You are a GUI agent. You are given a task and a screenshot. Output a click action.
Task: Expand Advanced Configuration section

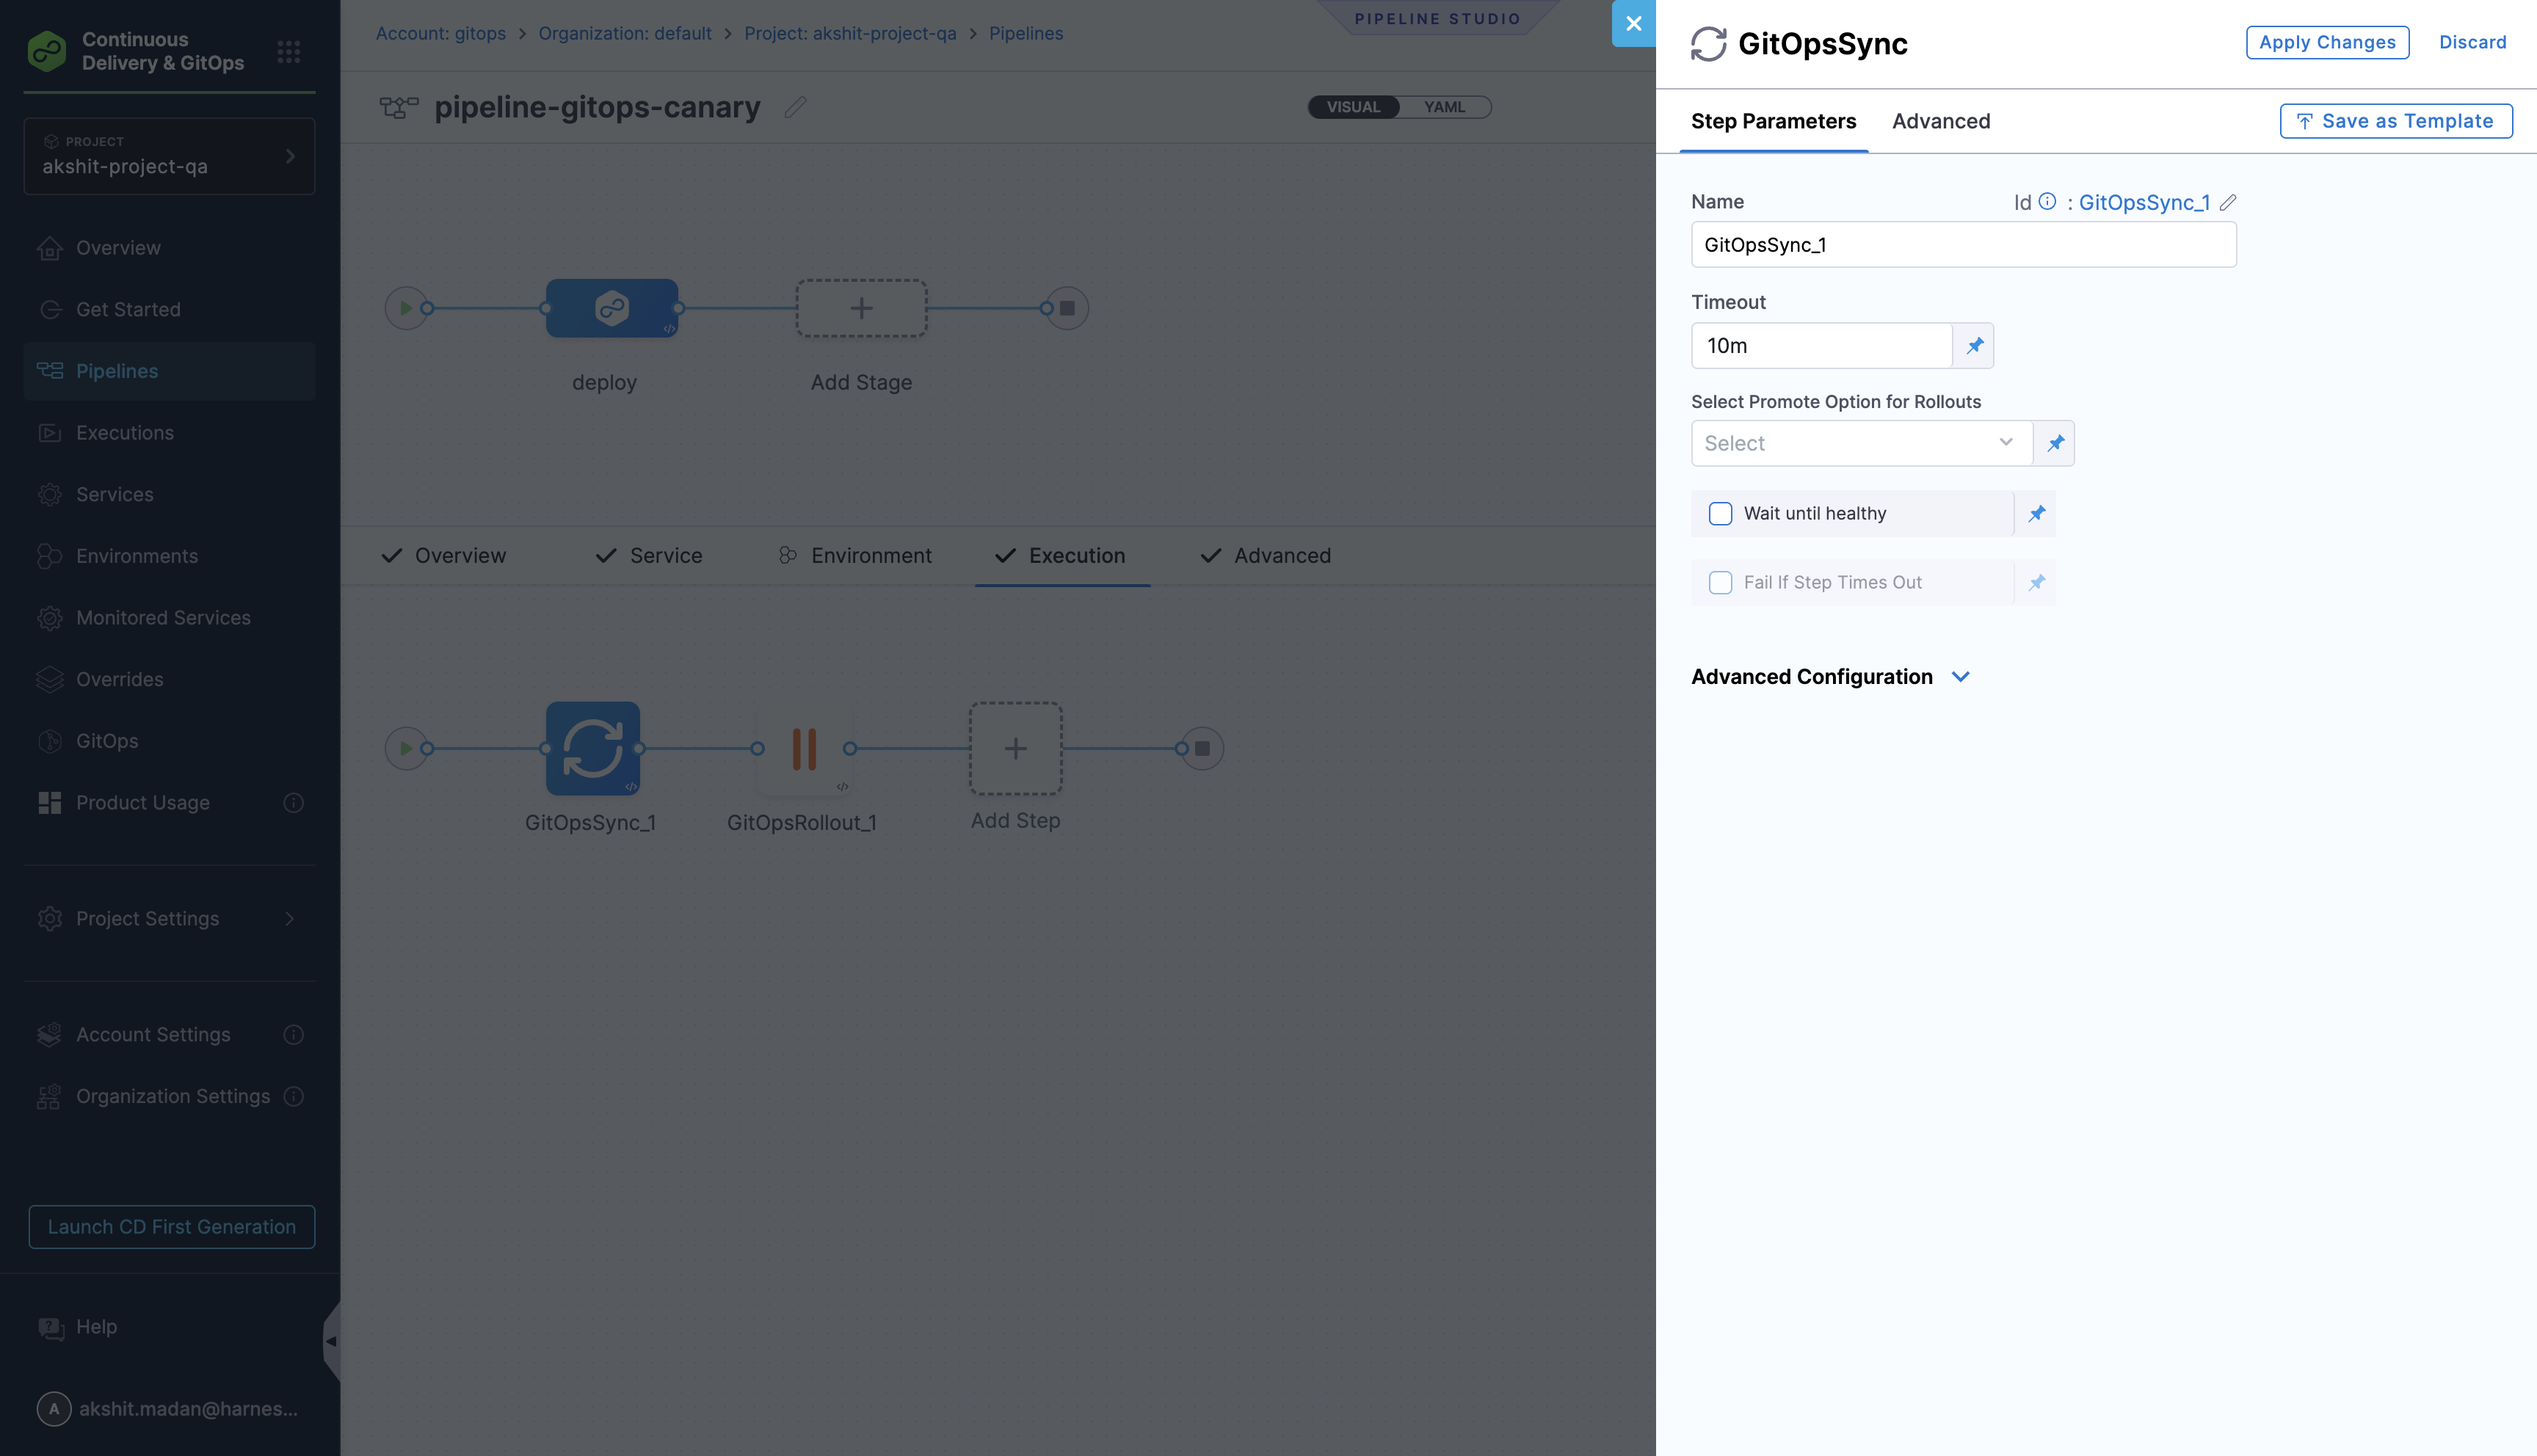[1831, 676]
